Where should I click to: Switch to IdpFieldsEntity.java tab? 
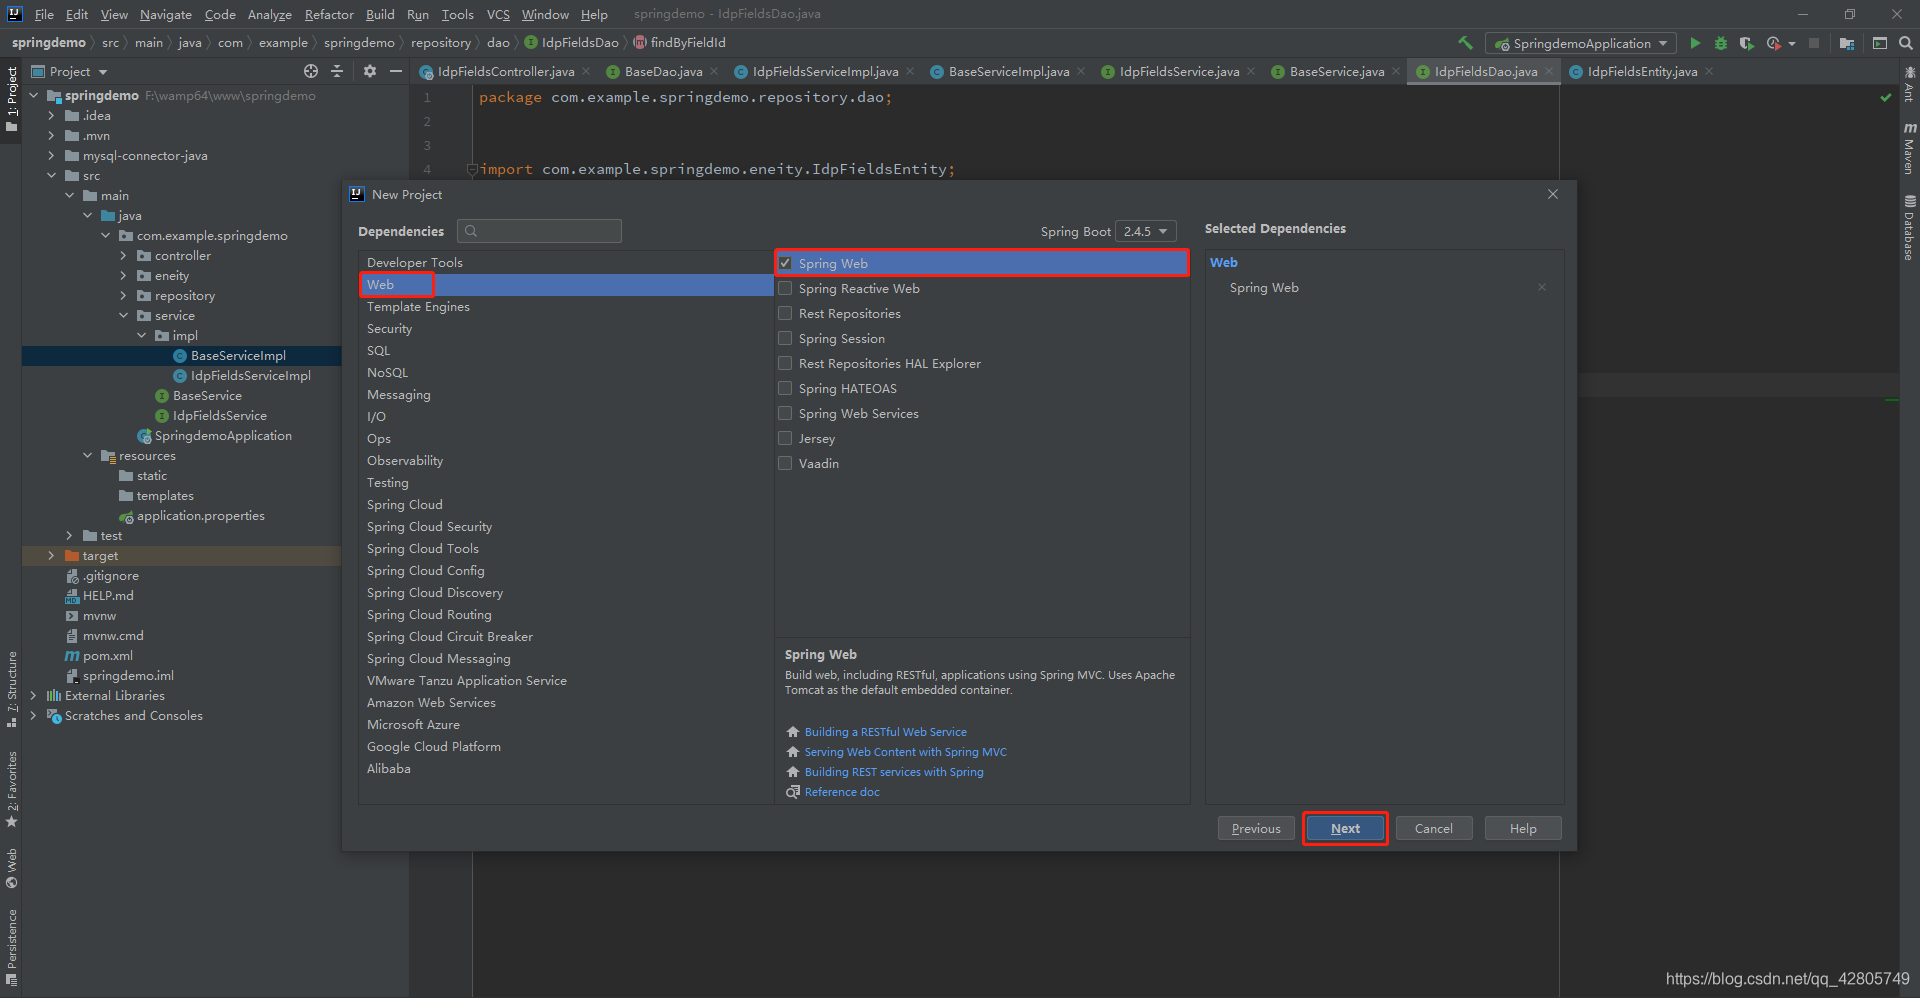tap(1641, 71)
